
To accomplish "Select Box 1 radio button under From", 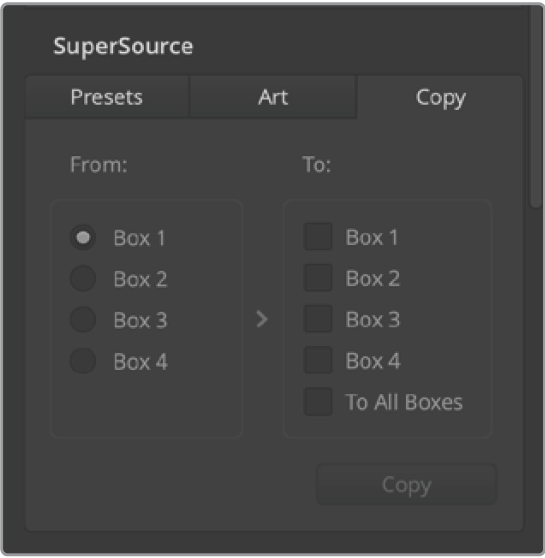I will coord(83,237).
